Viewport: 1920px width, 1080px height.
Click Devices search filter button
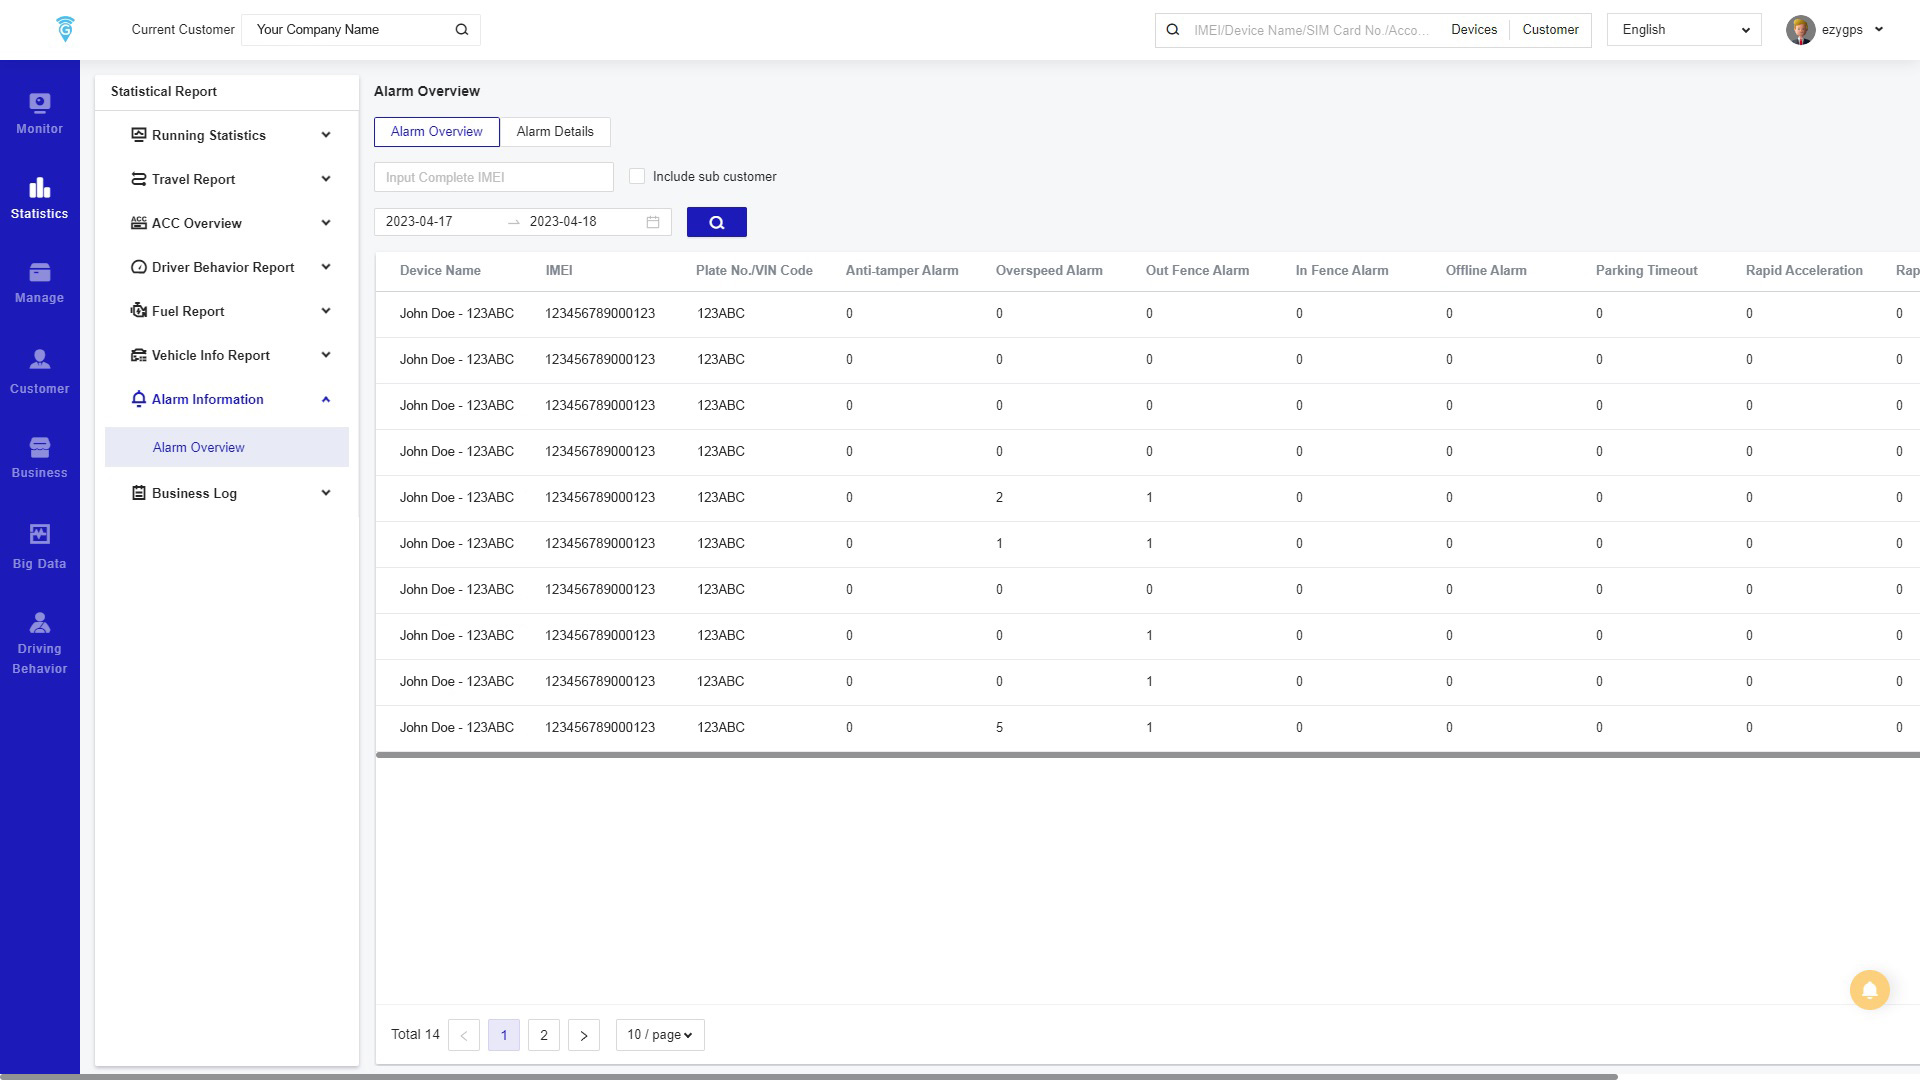[x=1474, y=30]
